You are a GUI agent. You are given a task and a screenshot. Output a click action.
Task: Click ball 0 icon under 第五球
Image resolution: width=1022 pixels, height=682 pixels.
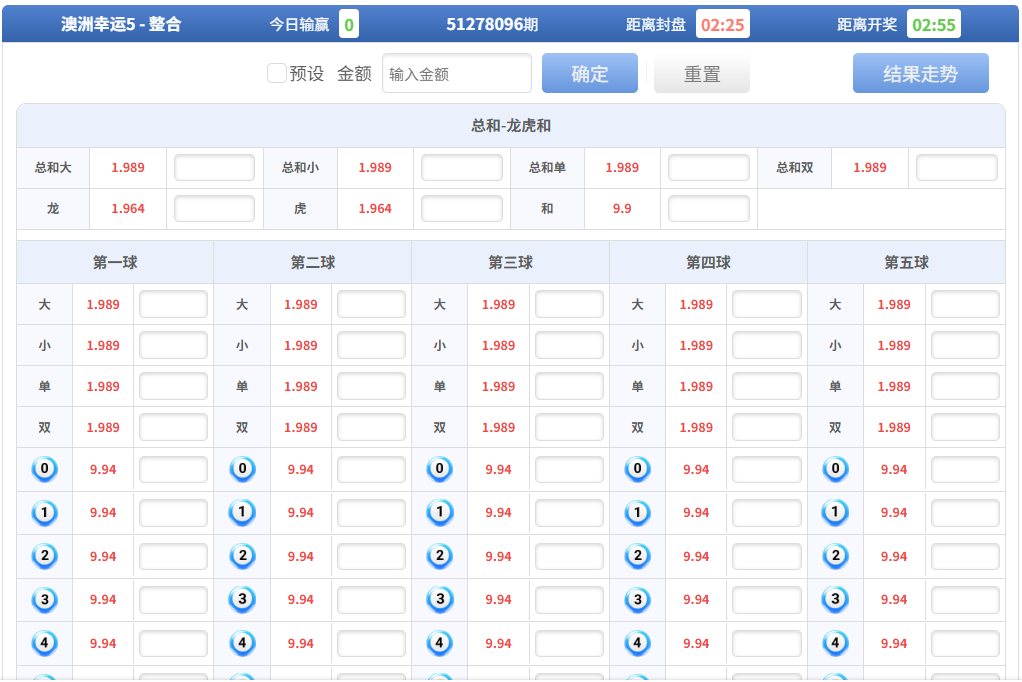(x=835, y=469)
